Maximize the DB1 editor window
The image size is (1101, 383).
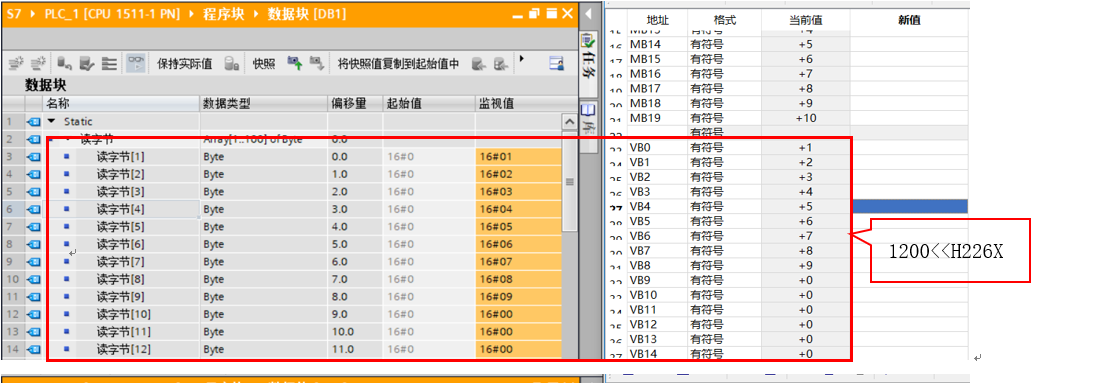(551, 13)
